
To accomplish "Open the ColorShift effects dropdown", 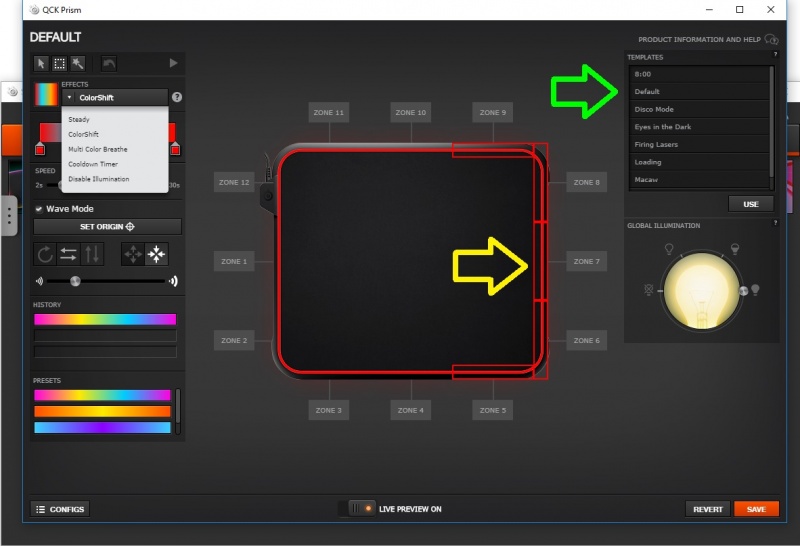I will [x=115, y=97].
